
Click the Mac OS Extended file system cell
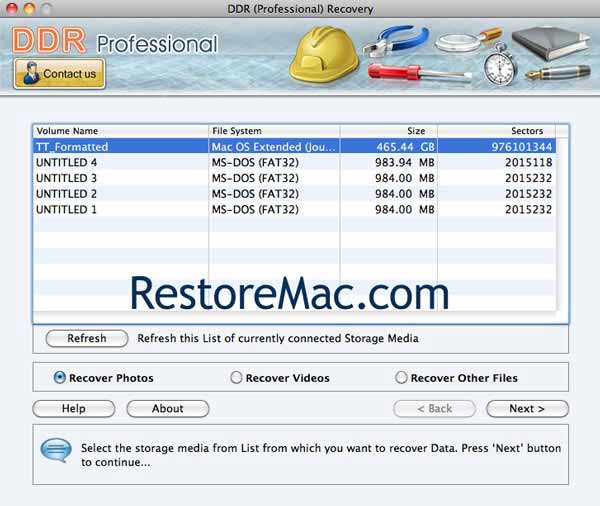274,147
